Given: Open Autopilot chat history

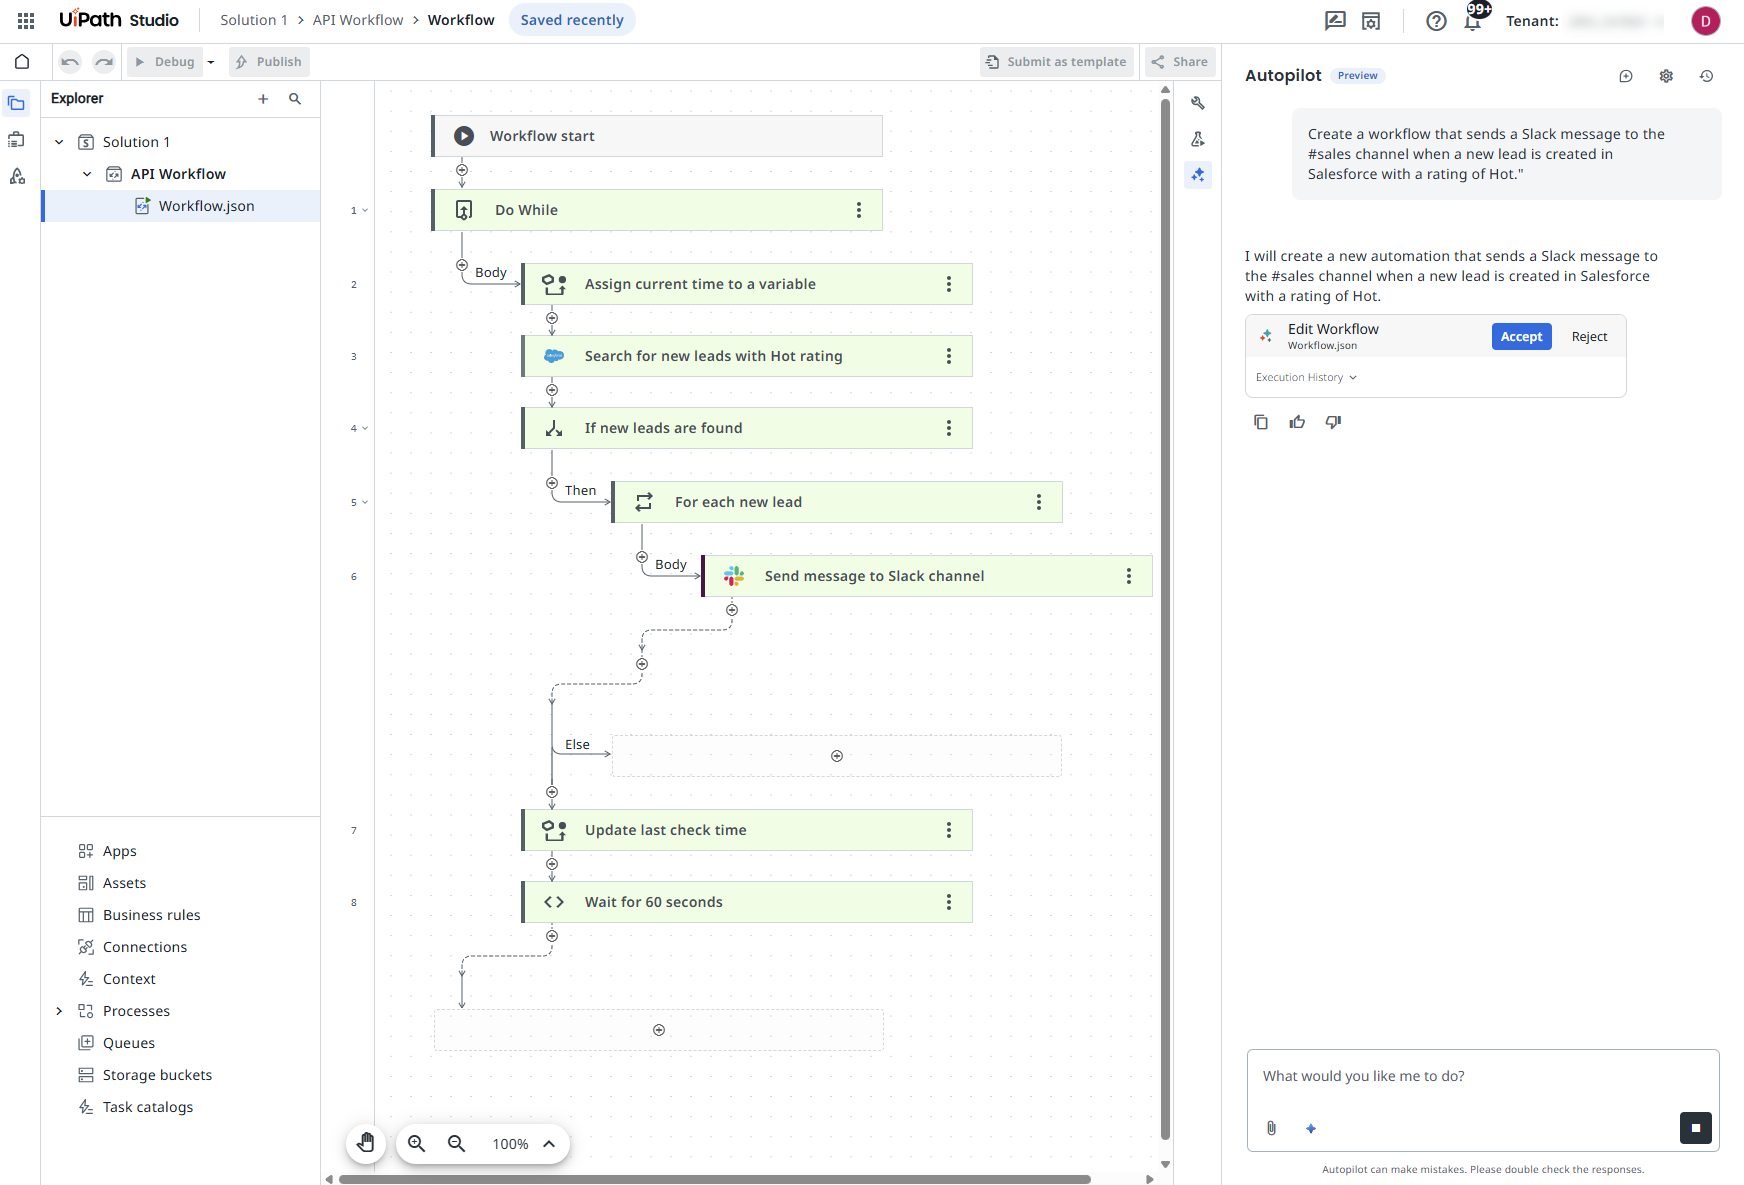Looking at the screenshot, I should tap(1706, 76).
